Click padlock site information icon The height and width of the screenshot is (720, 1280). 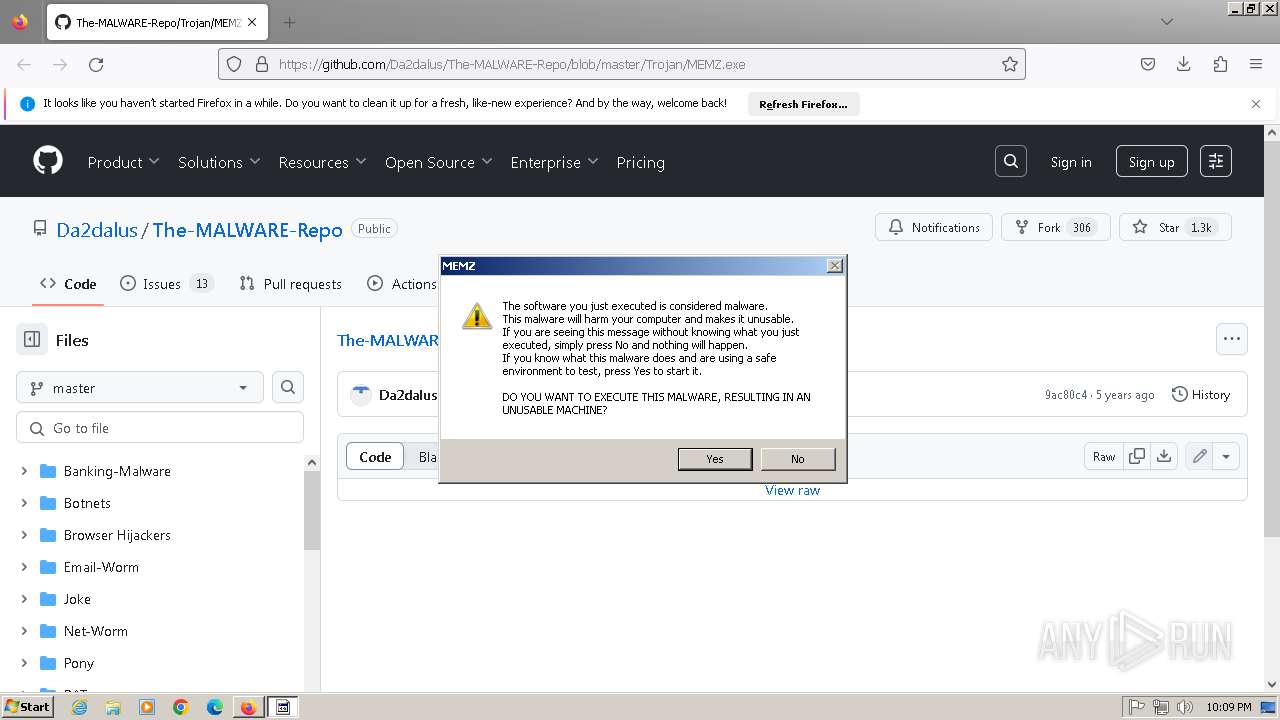click(x=262, y=64)
